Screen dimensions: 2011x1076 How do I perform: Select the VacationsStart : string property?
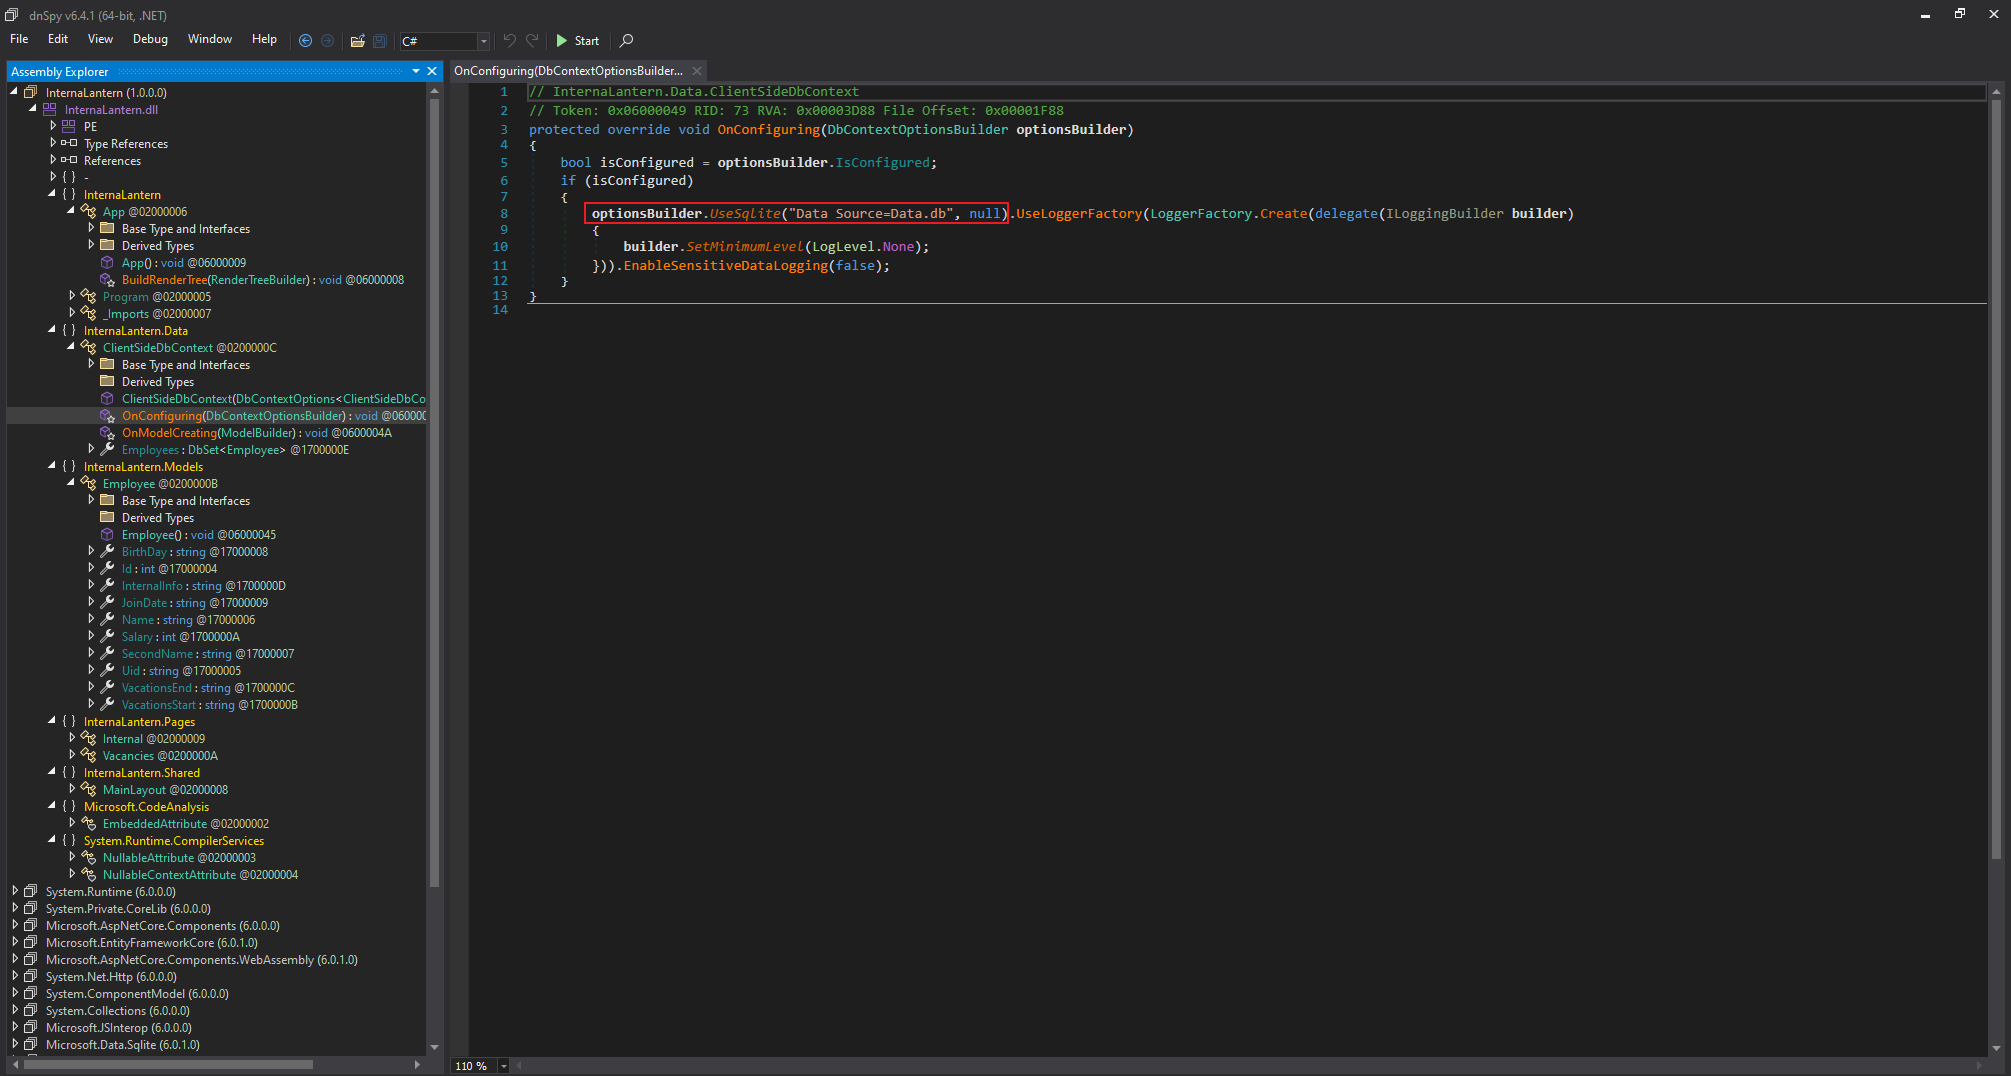tap(210, 704)
